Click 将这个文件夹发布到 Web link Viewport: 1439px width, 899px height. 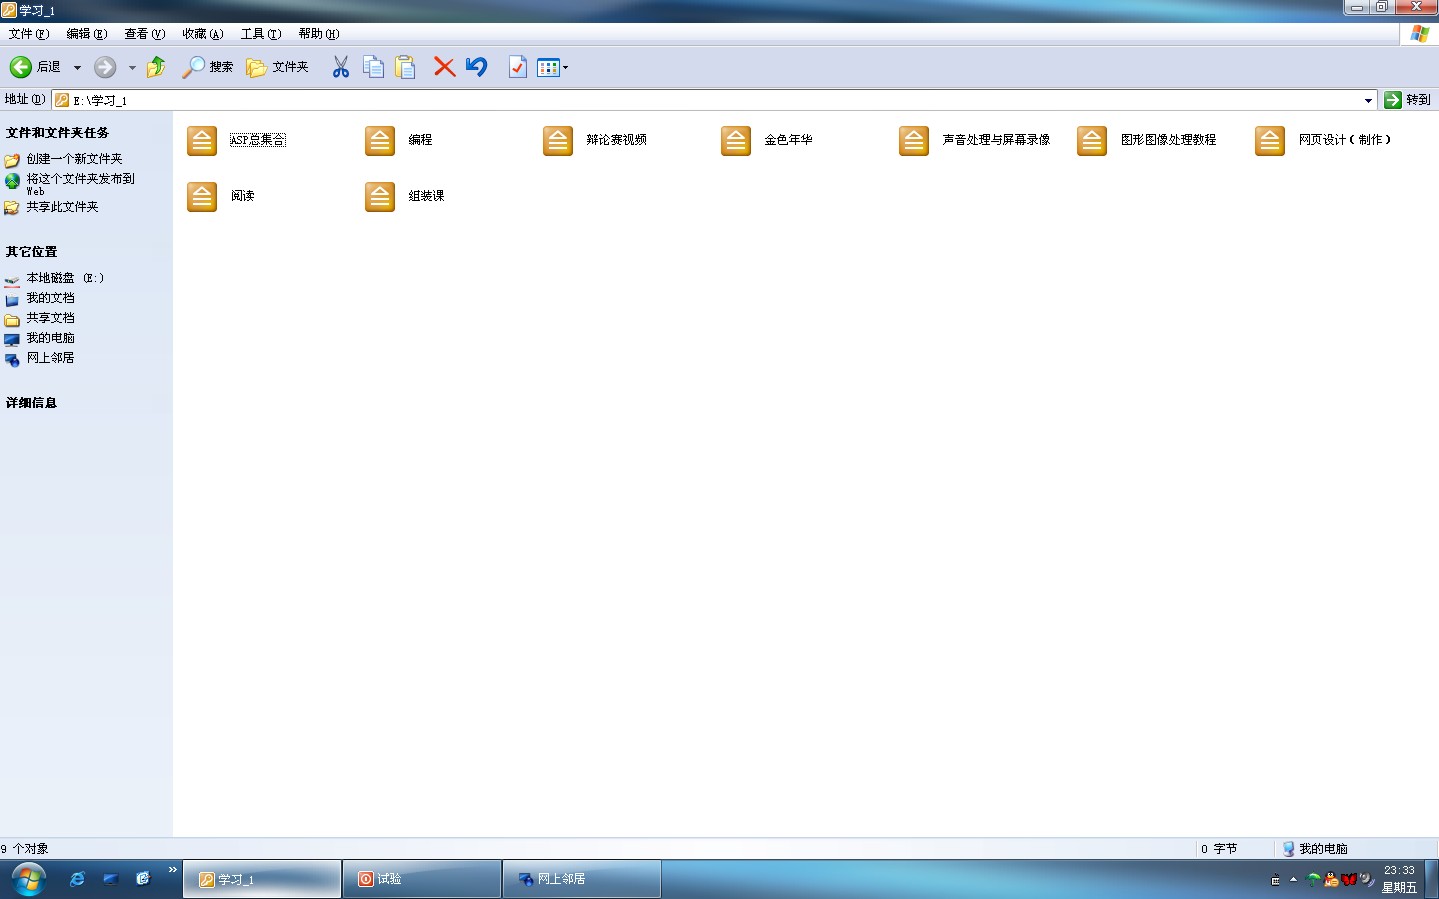pyautogui.click(x=80, y=184)
